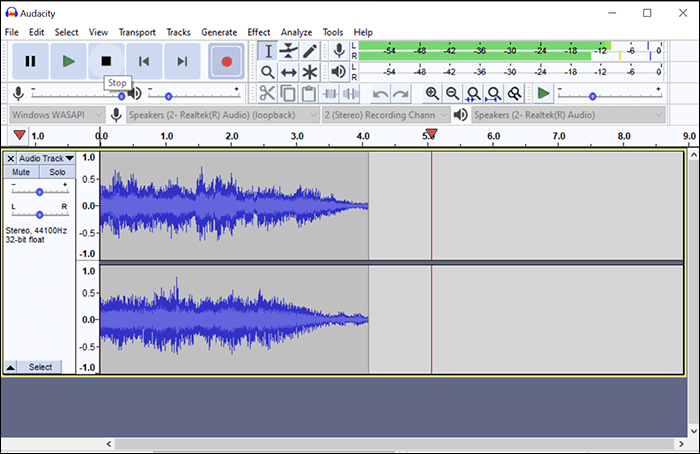This screenshot has height=454, width=700.
Task: Expand the recording channels dropdown
Action: (x=384, y=114)
